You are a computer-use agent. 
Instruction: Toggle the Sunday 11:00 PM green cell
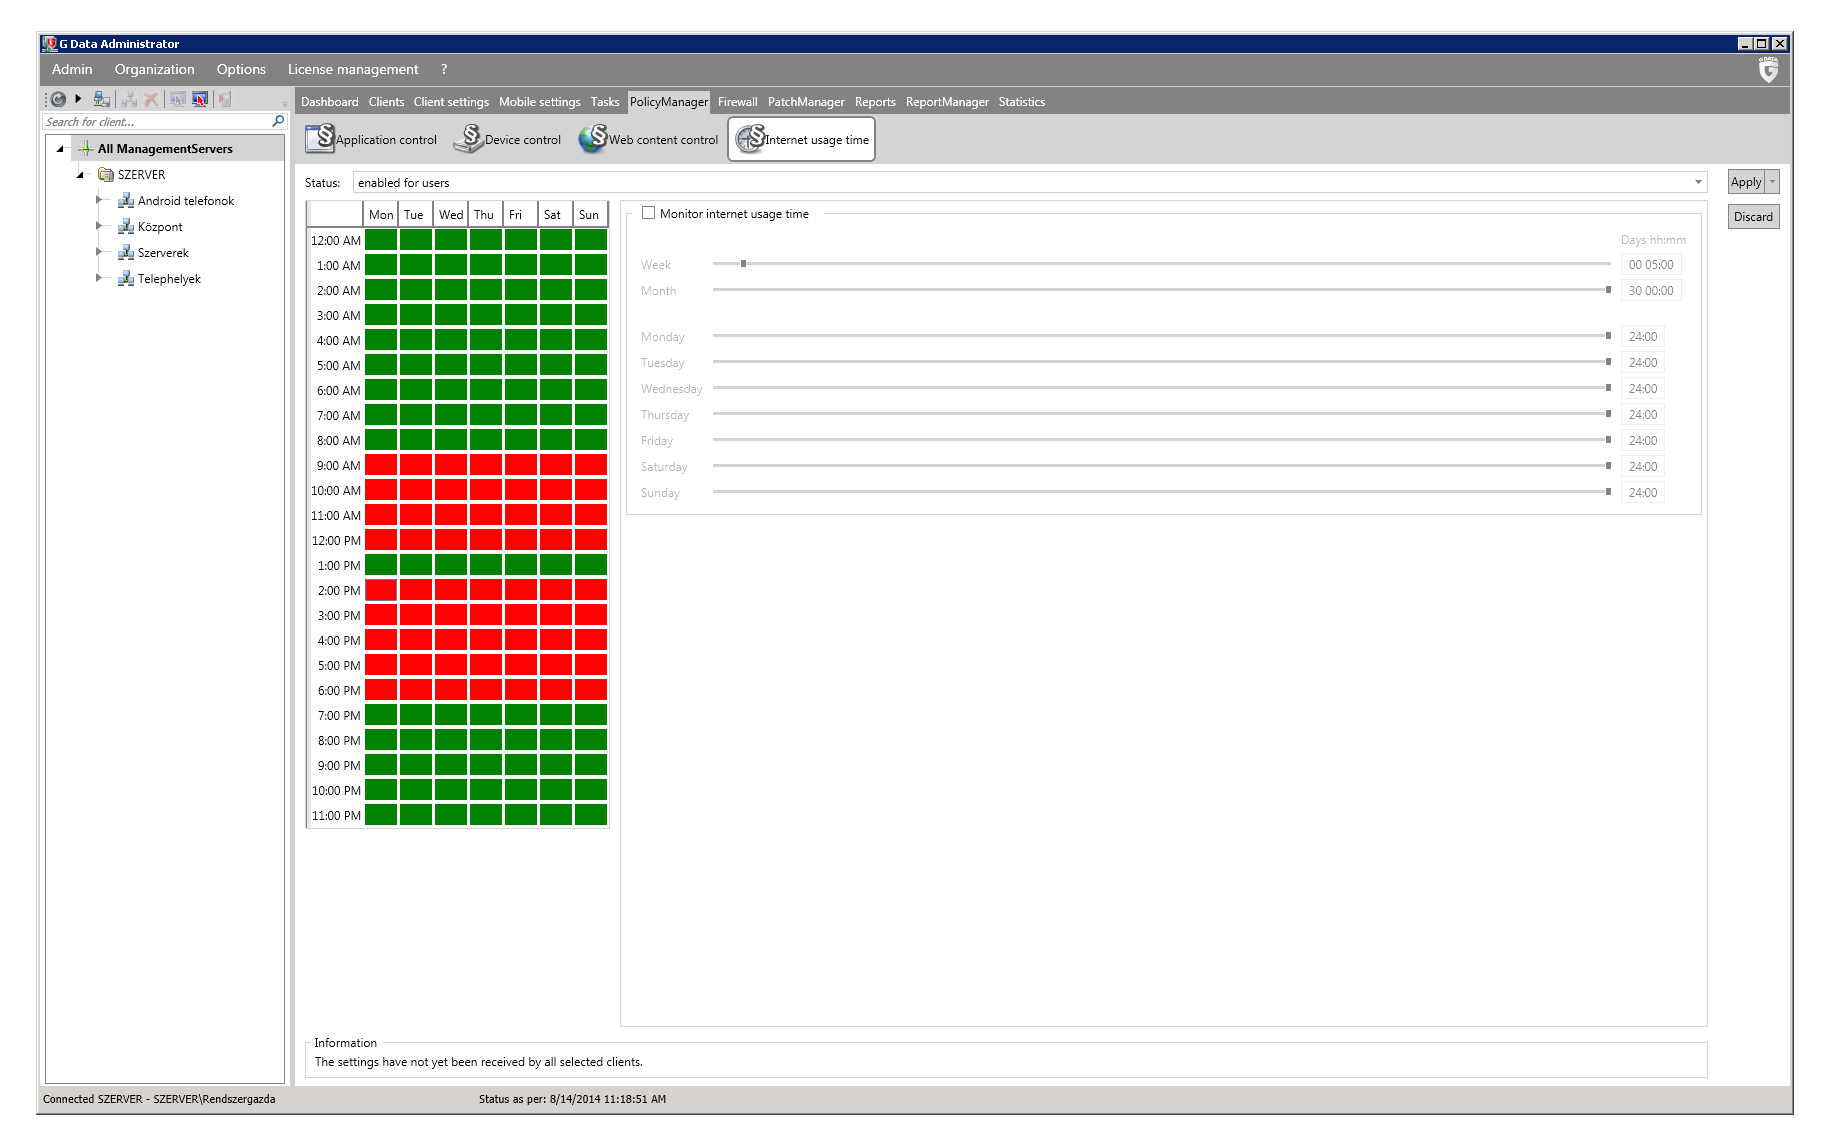(x=591, y=814)
